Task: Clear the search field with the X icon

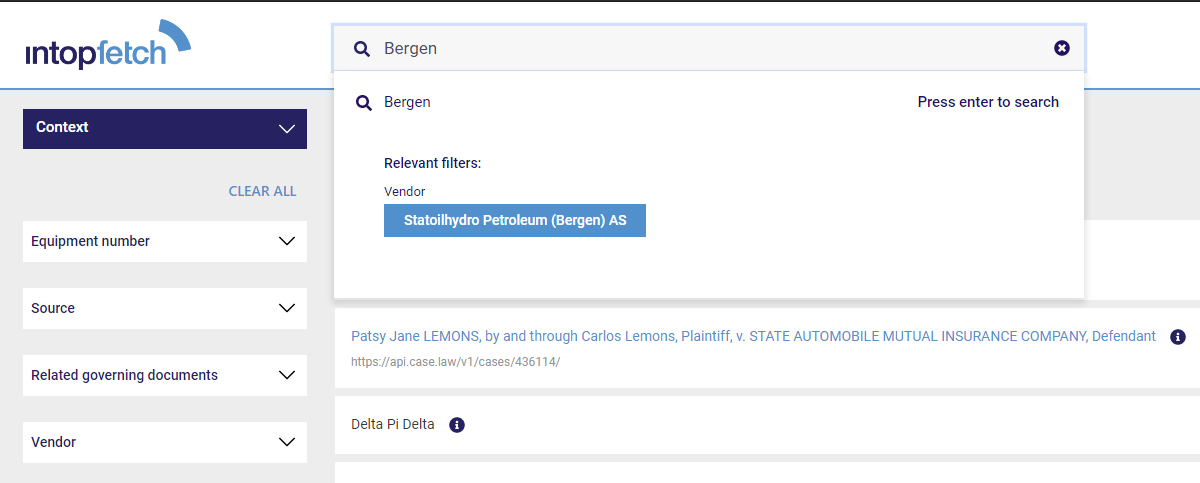Action: [x=1062, y=48]
